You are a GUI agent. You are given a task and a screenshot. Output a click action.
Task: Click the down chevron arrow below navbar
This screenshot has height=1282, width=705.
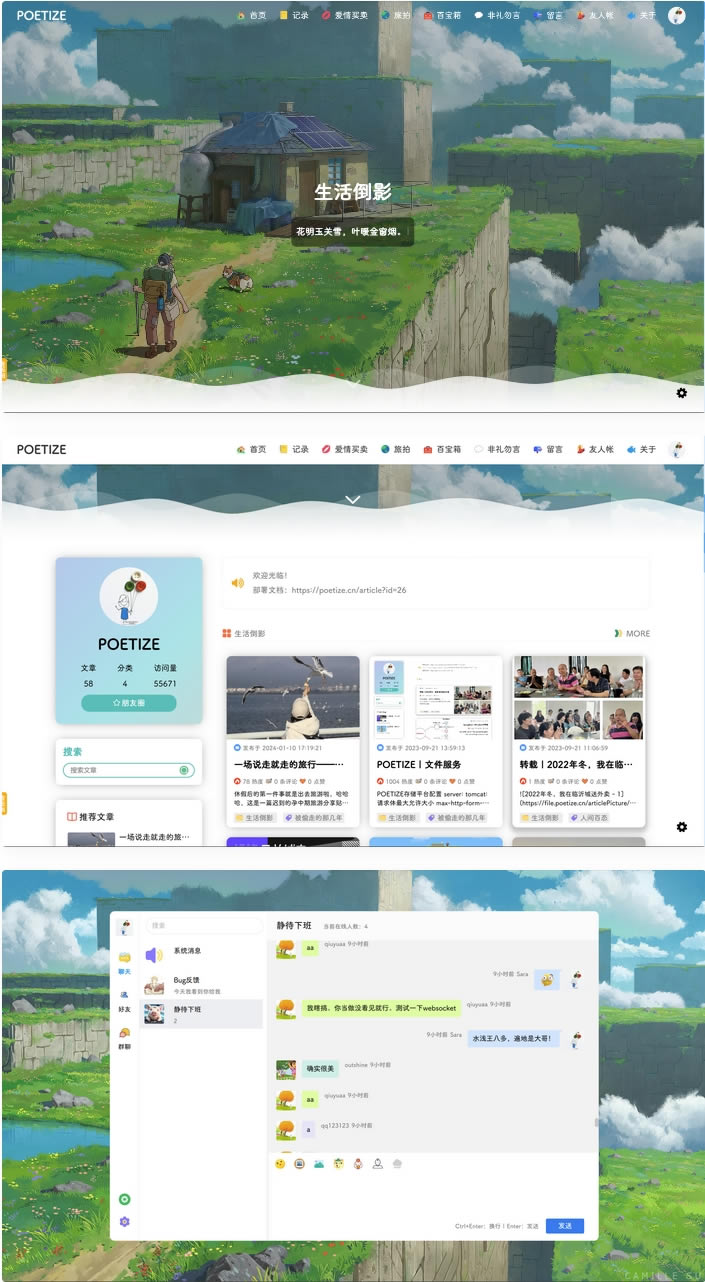[352, 499]
